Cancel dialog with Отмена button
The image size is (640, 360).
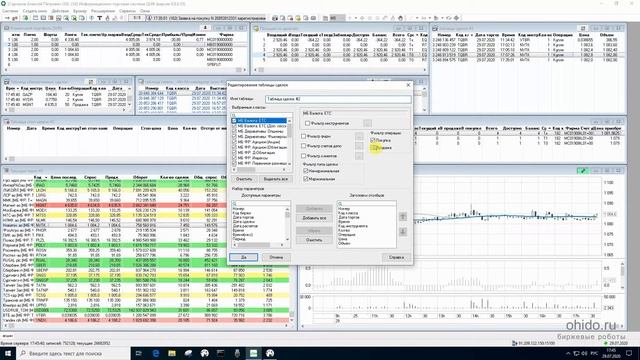tap(276, 258)
